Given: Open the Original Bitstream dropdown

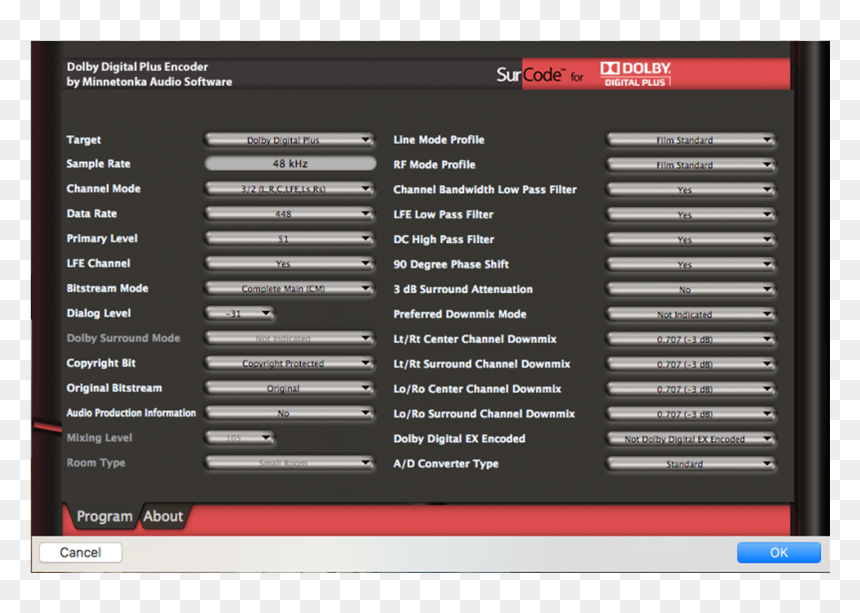Looking at the screenshot, I should click(290, 388).
